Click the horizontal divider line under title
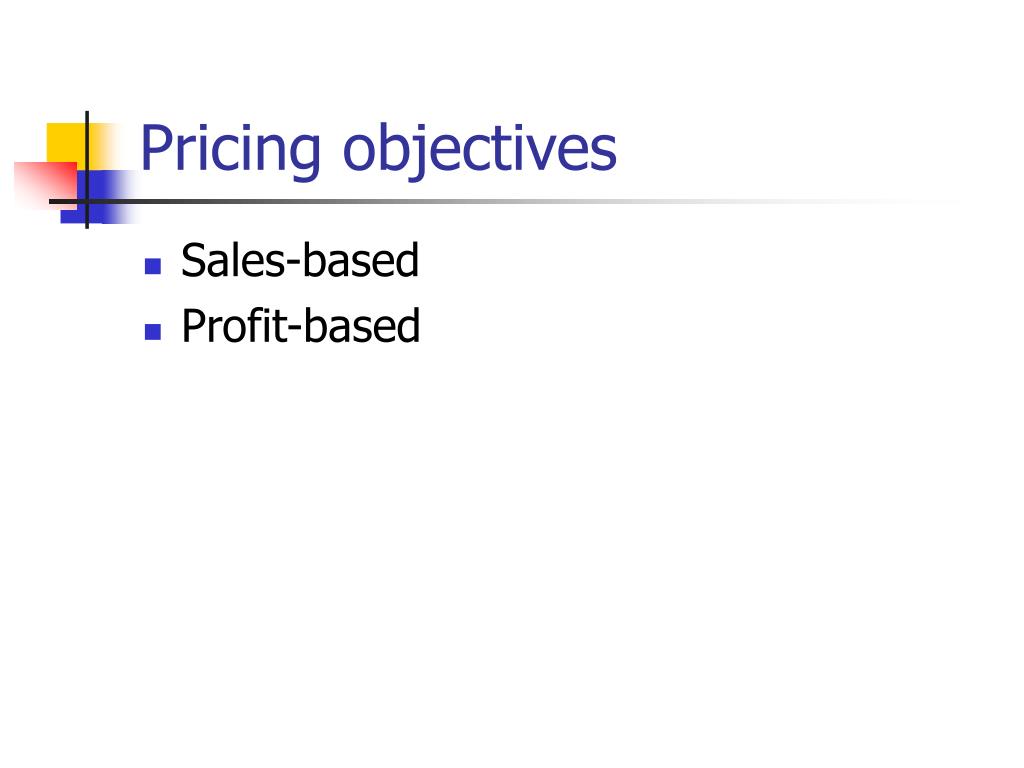The image size is (1024, 768). tap(503, 201)
